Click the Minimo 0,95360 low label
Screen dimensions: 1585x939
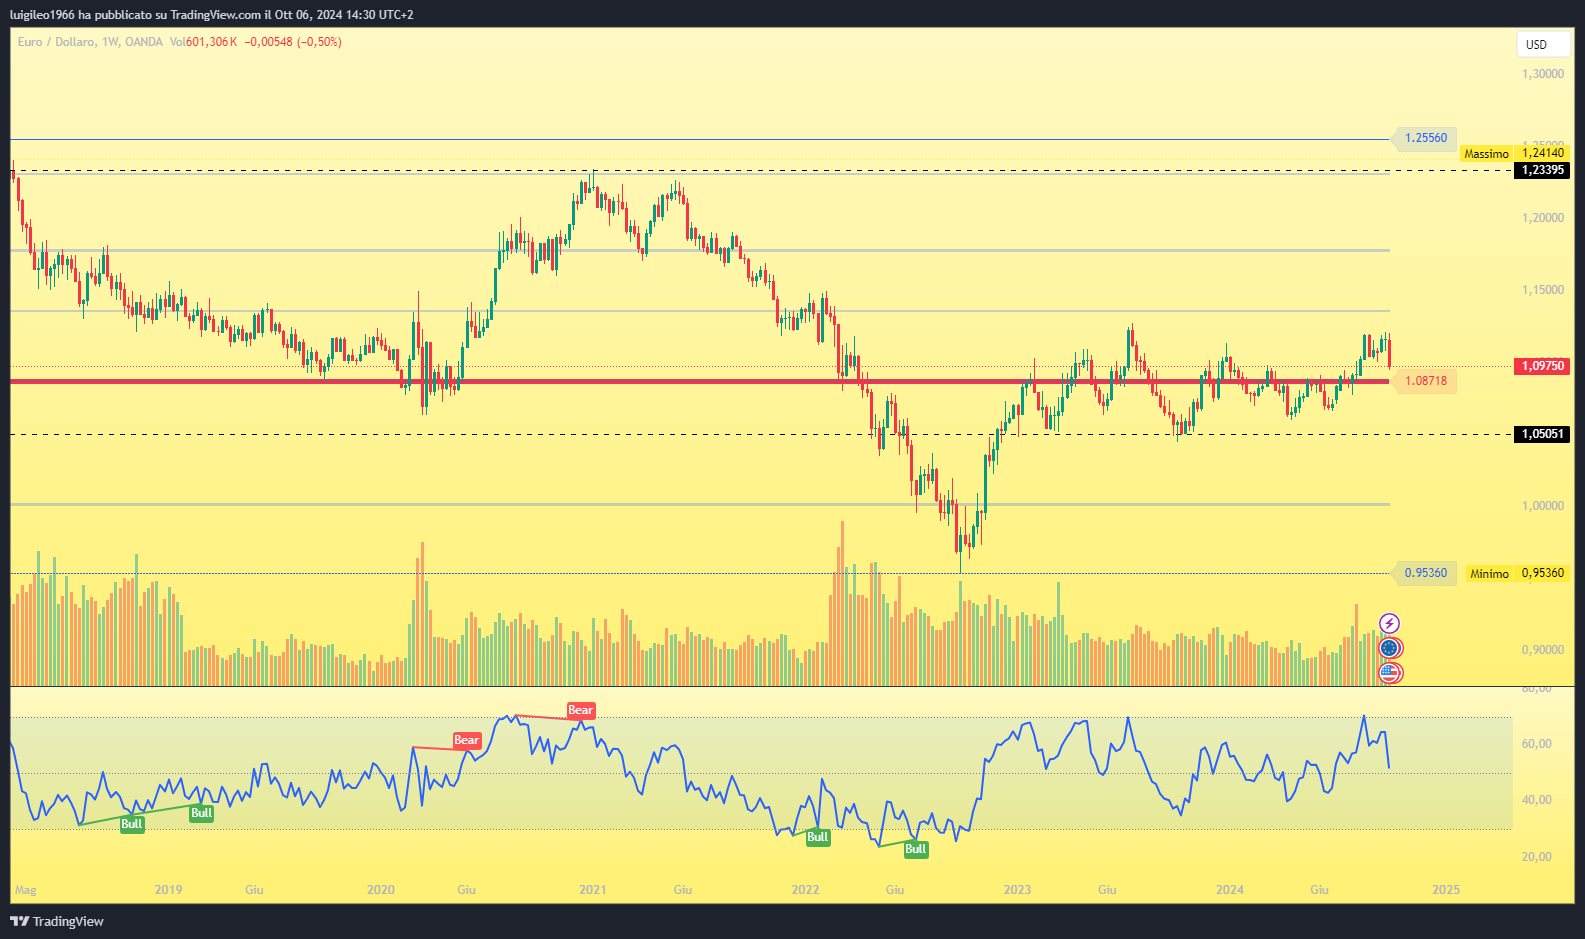click(1517, 574)
